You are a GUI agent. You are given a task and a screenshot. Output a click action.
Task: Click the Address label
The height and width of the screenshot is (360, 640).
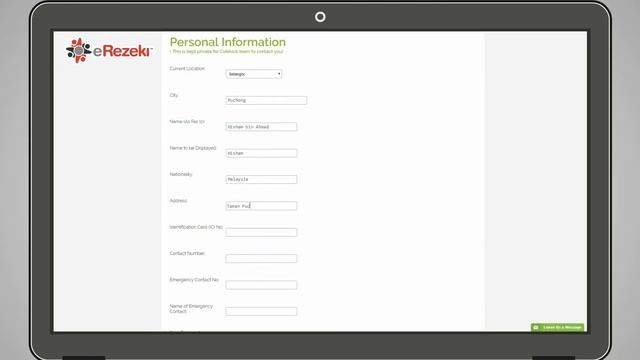point(178,201)
